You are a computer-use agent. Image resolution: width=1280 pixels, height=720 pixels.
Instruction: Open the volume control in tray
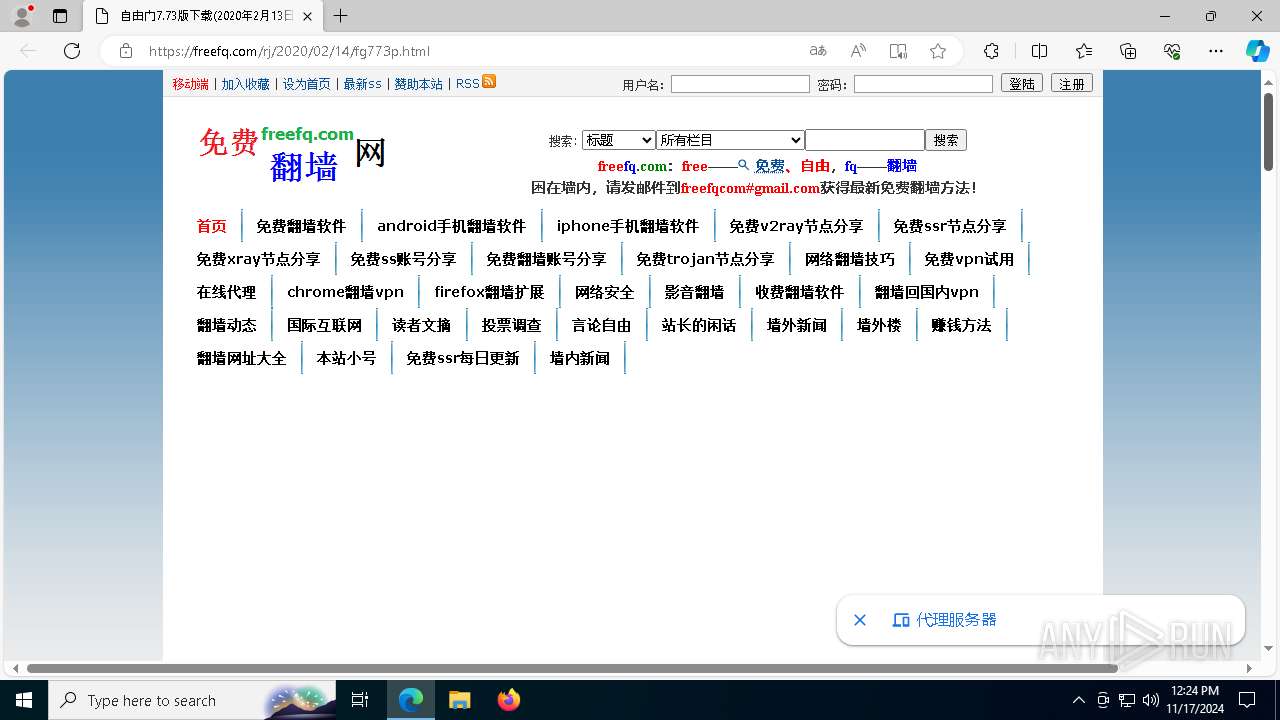[1151, 700]
